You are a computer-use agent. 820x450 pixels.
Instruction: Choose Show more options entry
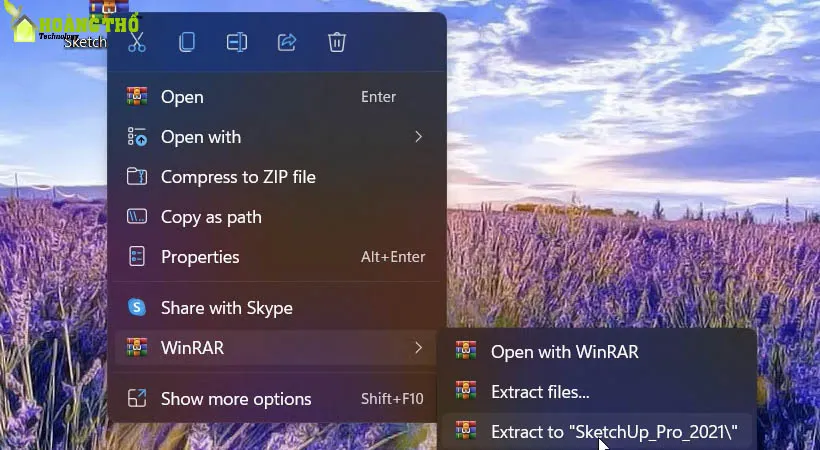(236, 399)
